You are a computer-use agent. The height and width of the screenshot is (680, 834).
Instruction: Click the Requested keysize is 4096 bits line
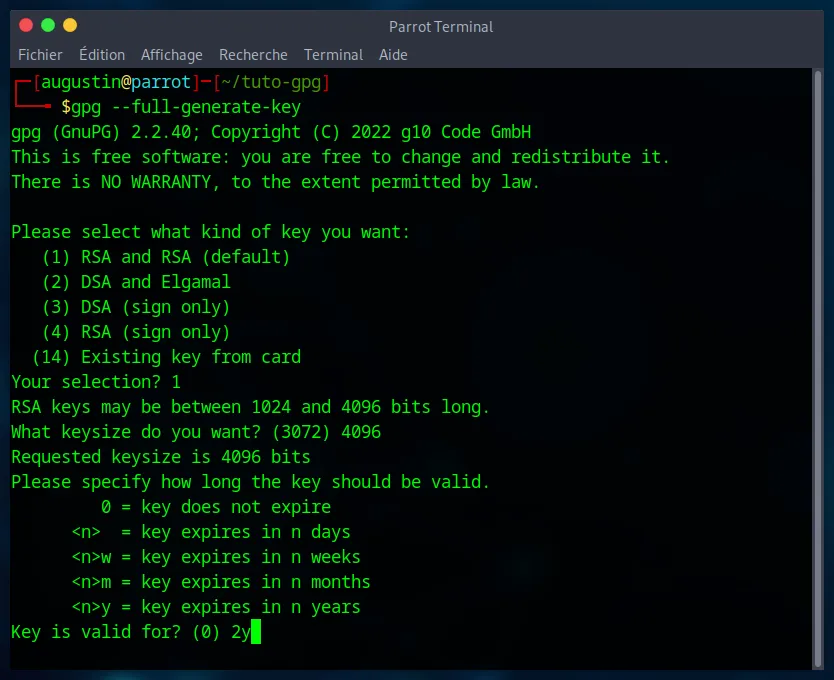[x=161, y=457]
